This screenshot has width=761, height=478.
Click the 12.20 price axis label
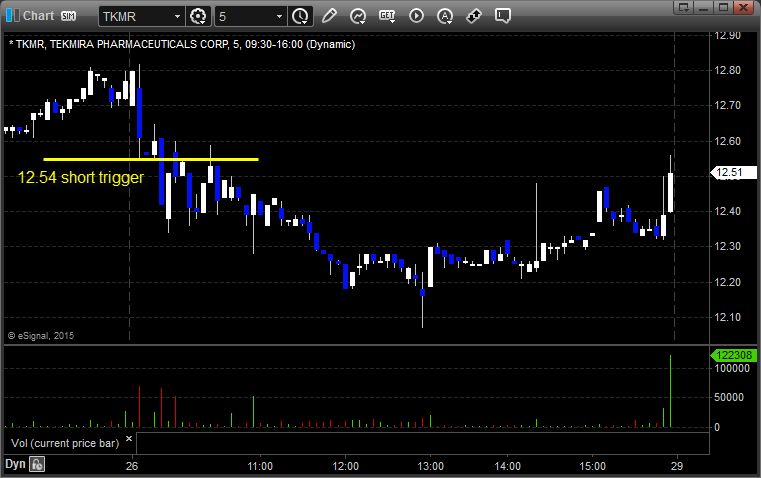[x=728, y=282]
